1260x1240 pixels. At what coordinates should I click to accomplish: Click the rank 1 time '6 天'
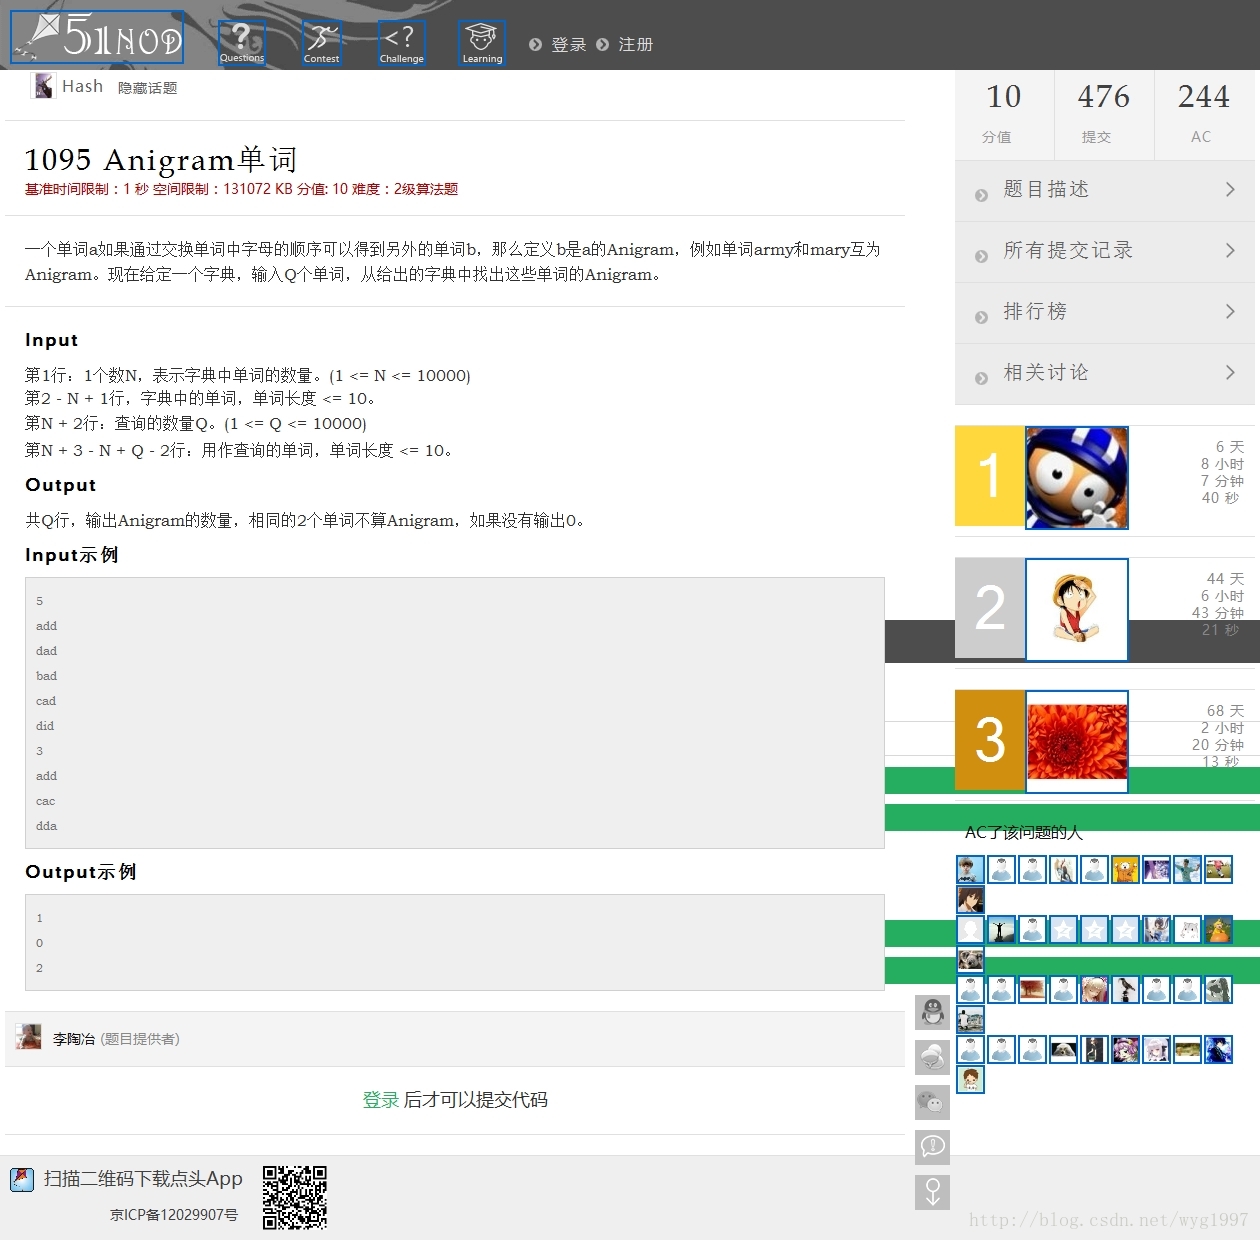(1230, 447)
